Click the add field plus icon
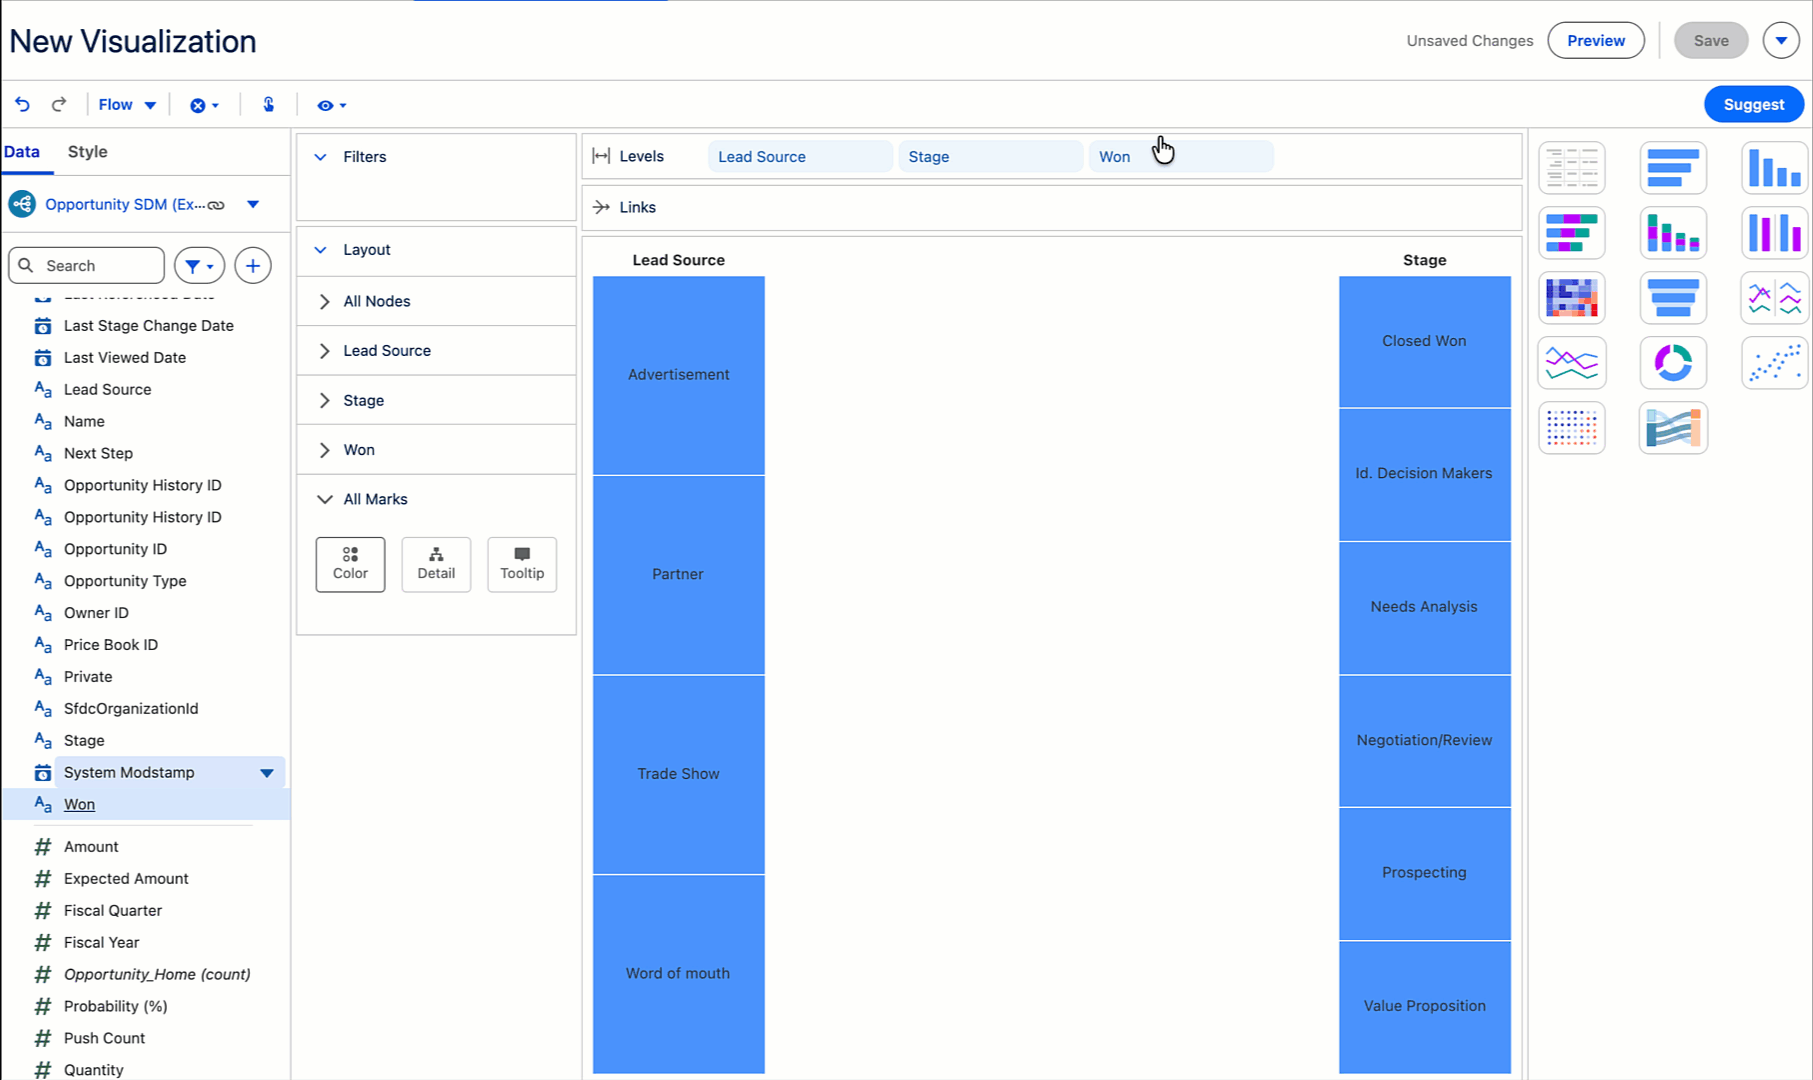 click(x=253, y=266)
